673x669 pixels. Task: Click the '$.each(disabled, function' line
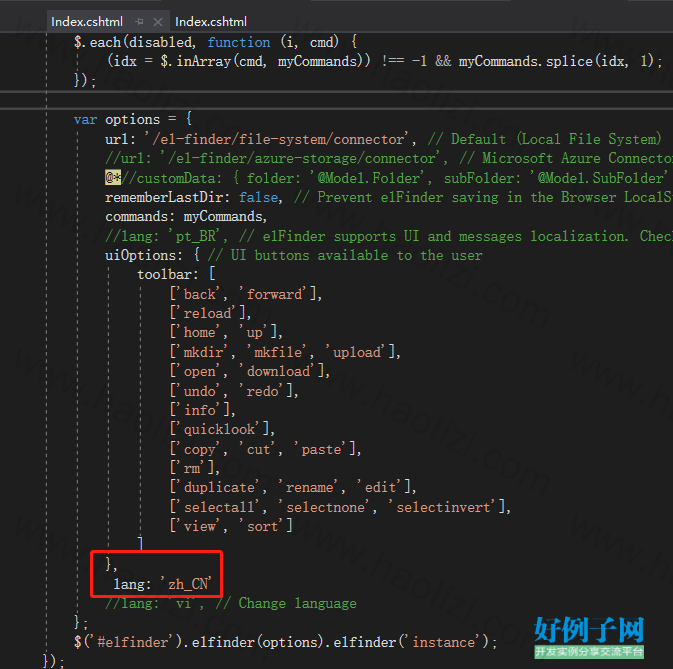click(x=215, y=42)
